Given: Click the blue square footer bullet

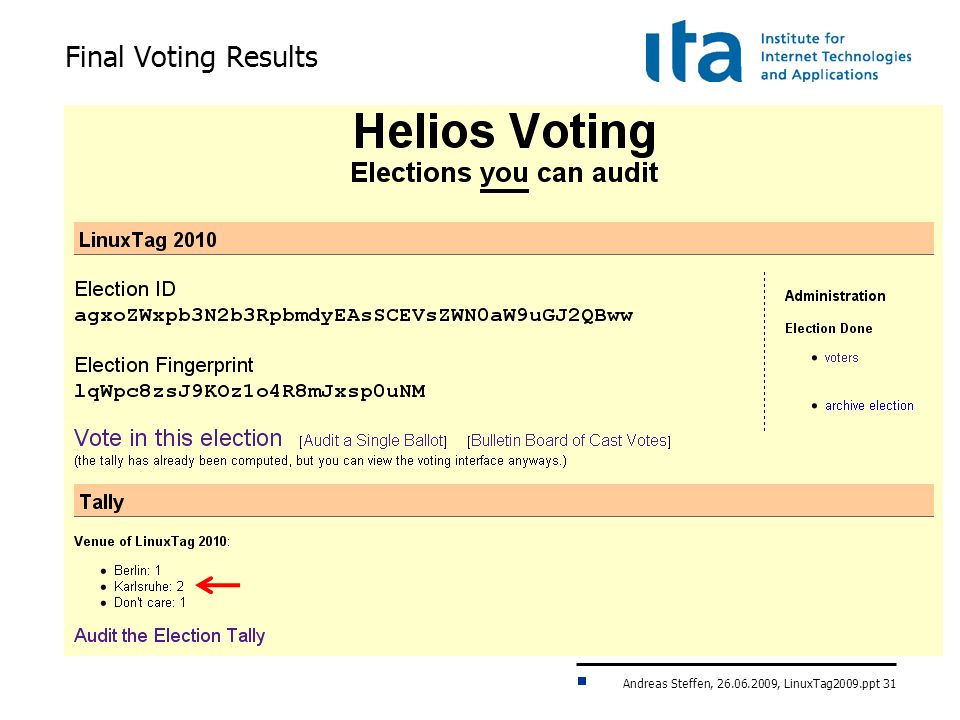Looking at the screenshot, I should click(582, 681).
